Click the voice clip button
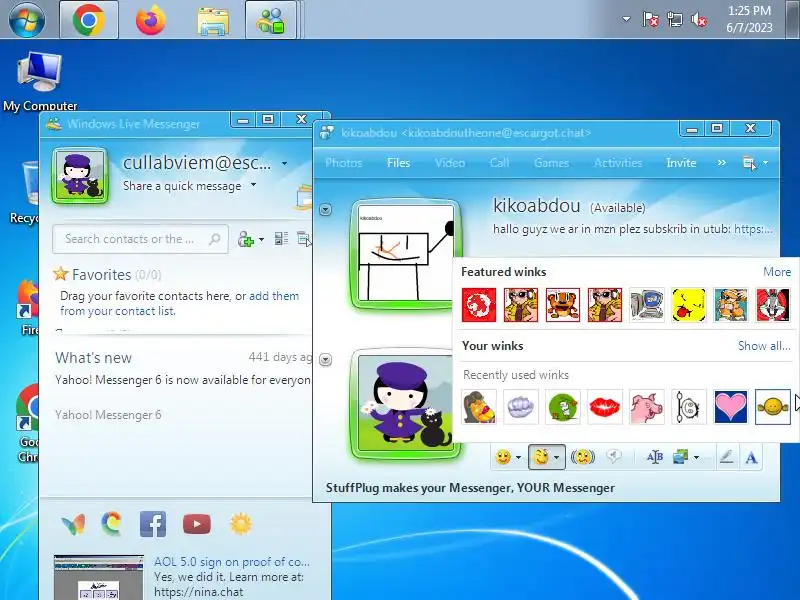This screenshot has height=600, width=800. click(x=614, y=457)
